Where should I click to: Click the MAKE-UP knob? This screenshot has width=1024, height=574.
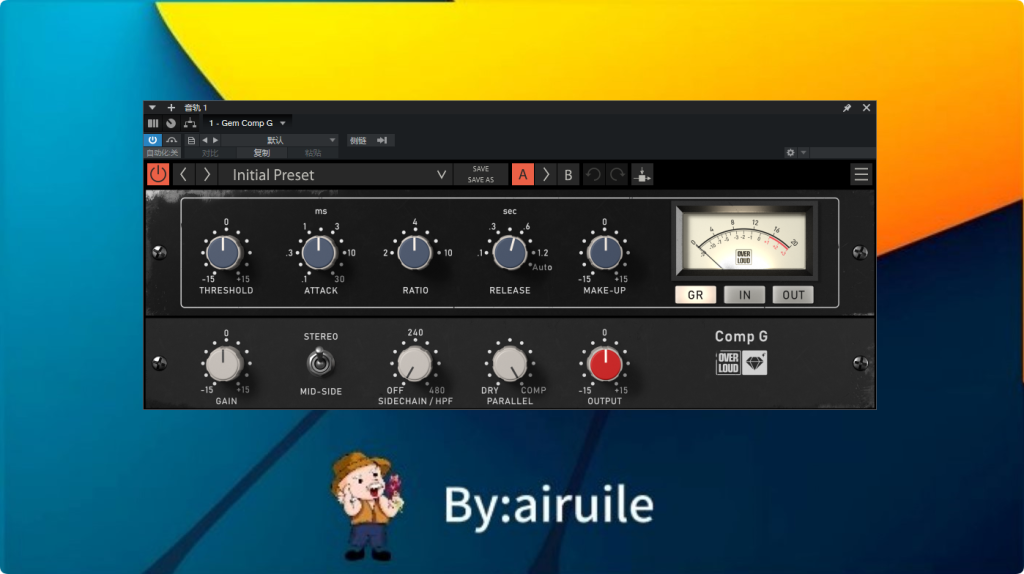[x=605, y=253]
